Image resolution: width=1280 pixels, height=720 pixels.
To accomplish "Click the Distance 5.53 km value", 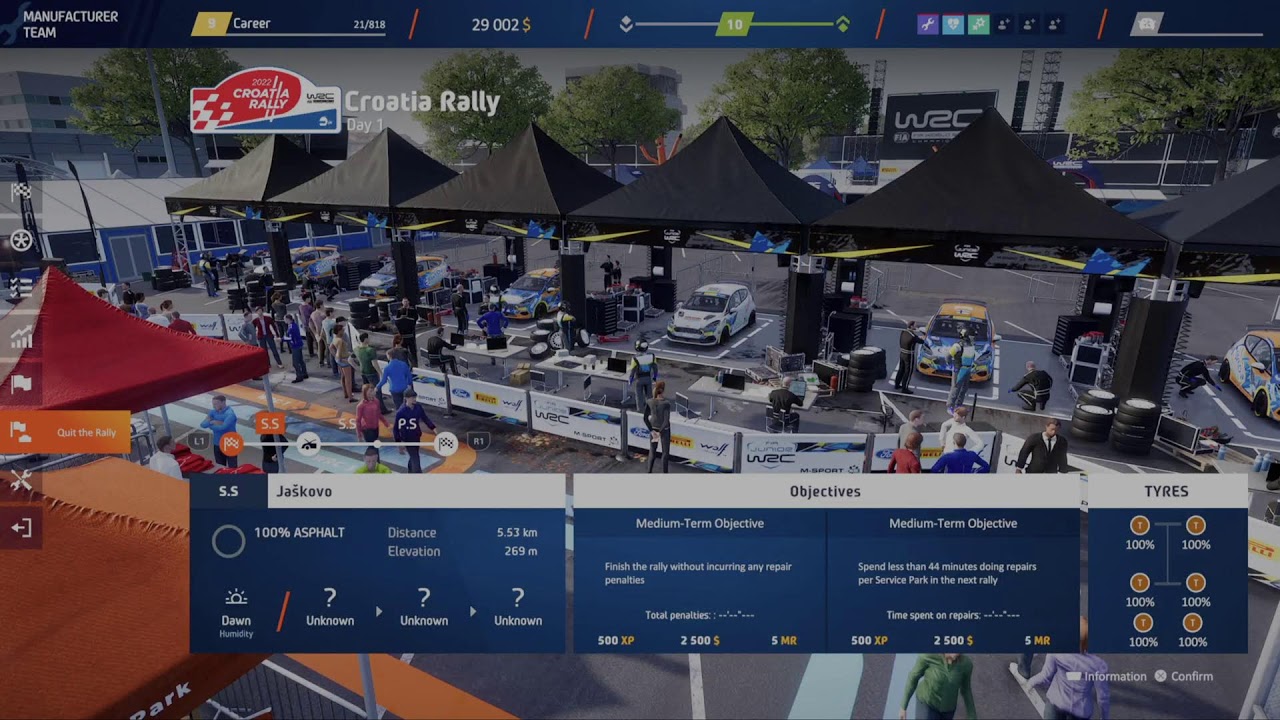I will tap(517, 533).
